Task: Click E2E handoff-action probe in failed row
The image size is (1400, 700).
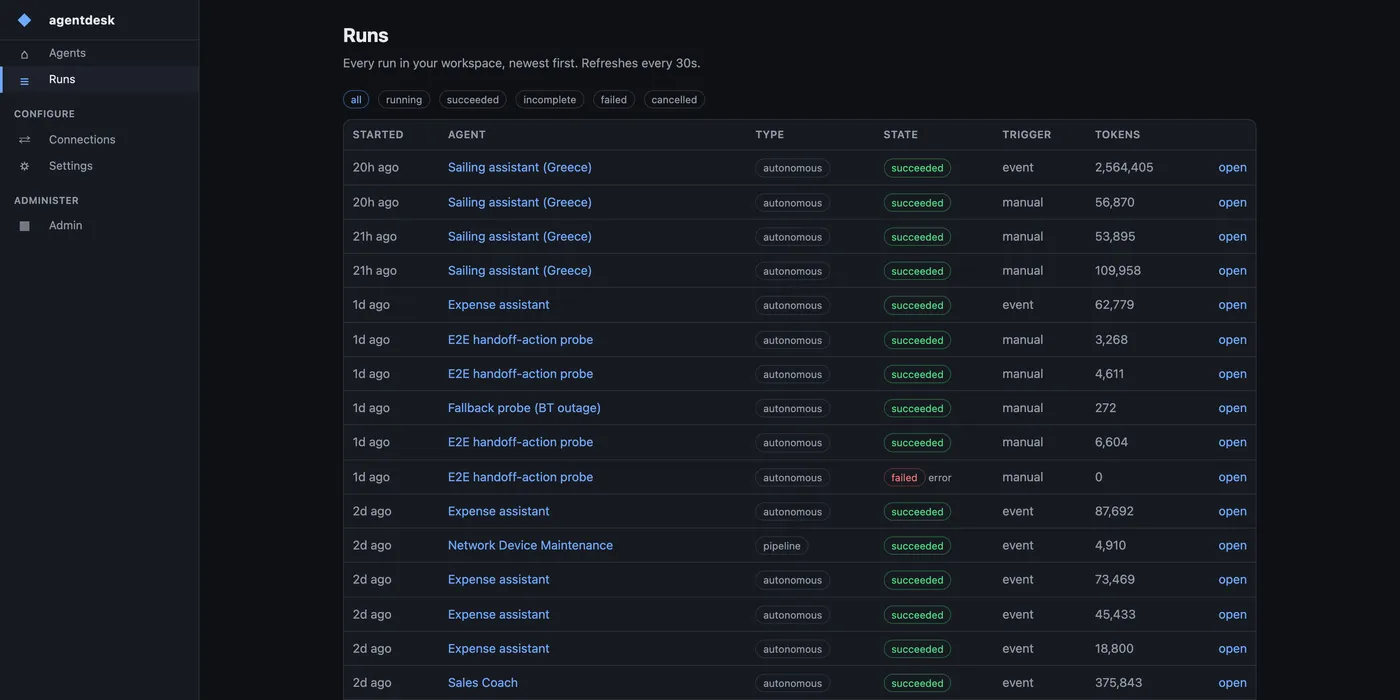Action: [x=520, y=477]
